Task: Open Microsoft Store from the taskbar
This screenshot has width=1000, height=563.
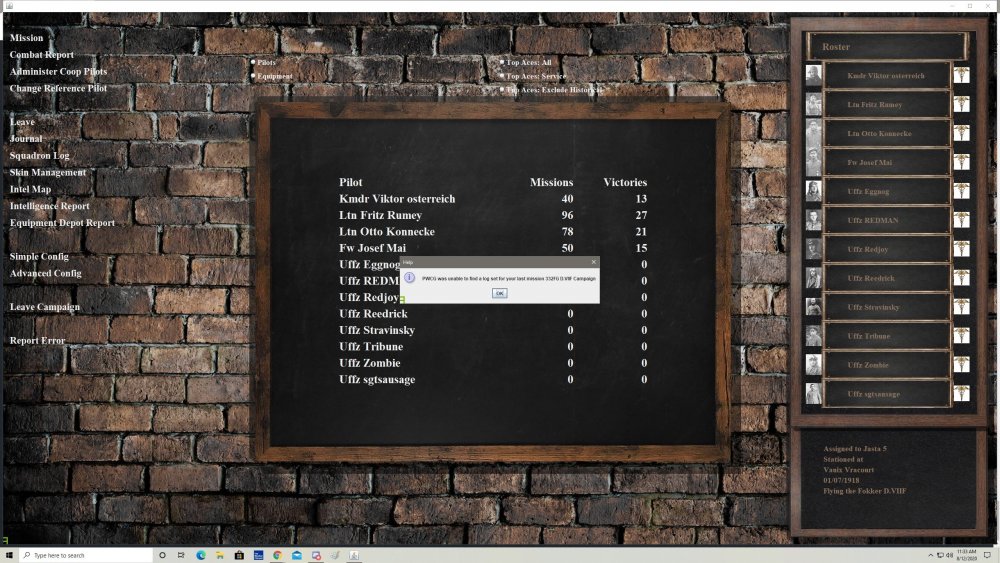Action: tap(239, 555)
